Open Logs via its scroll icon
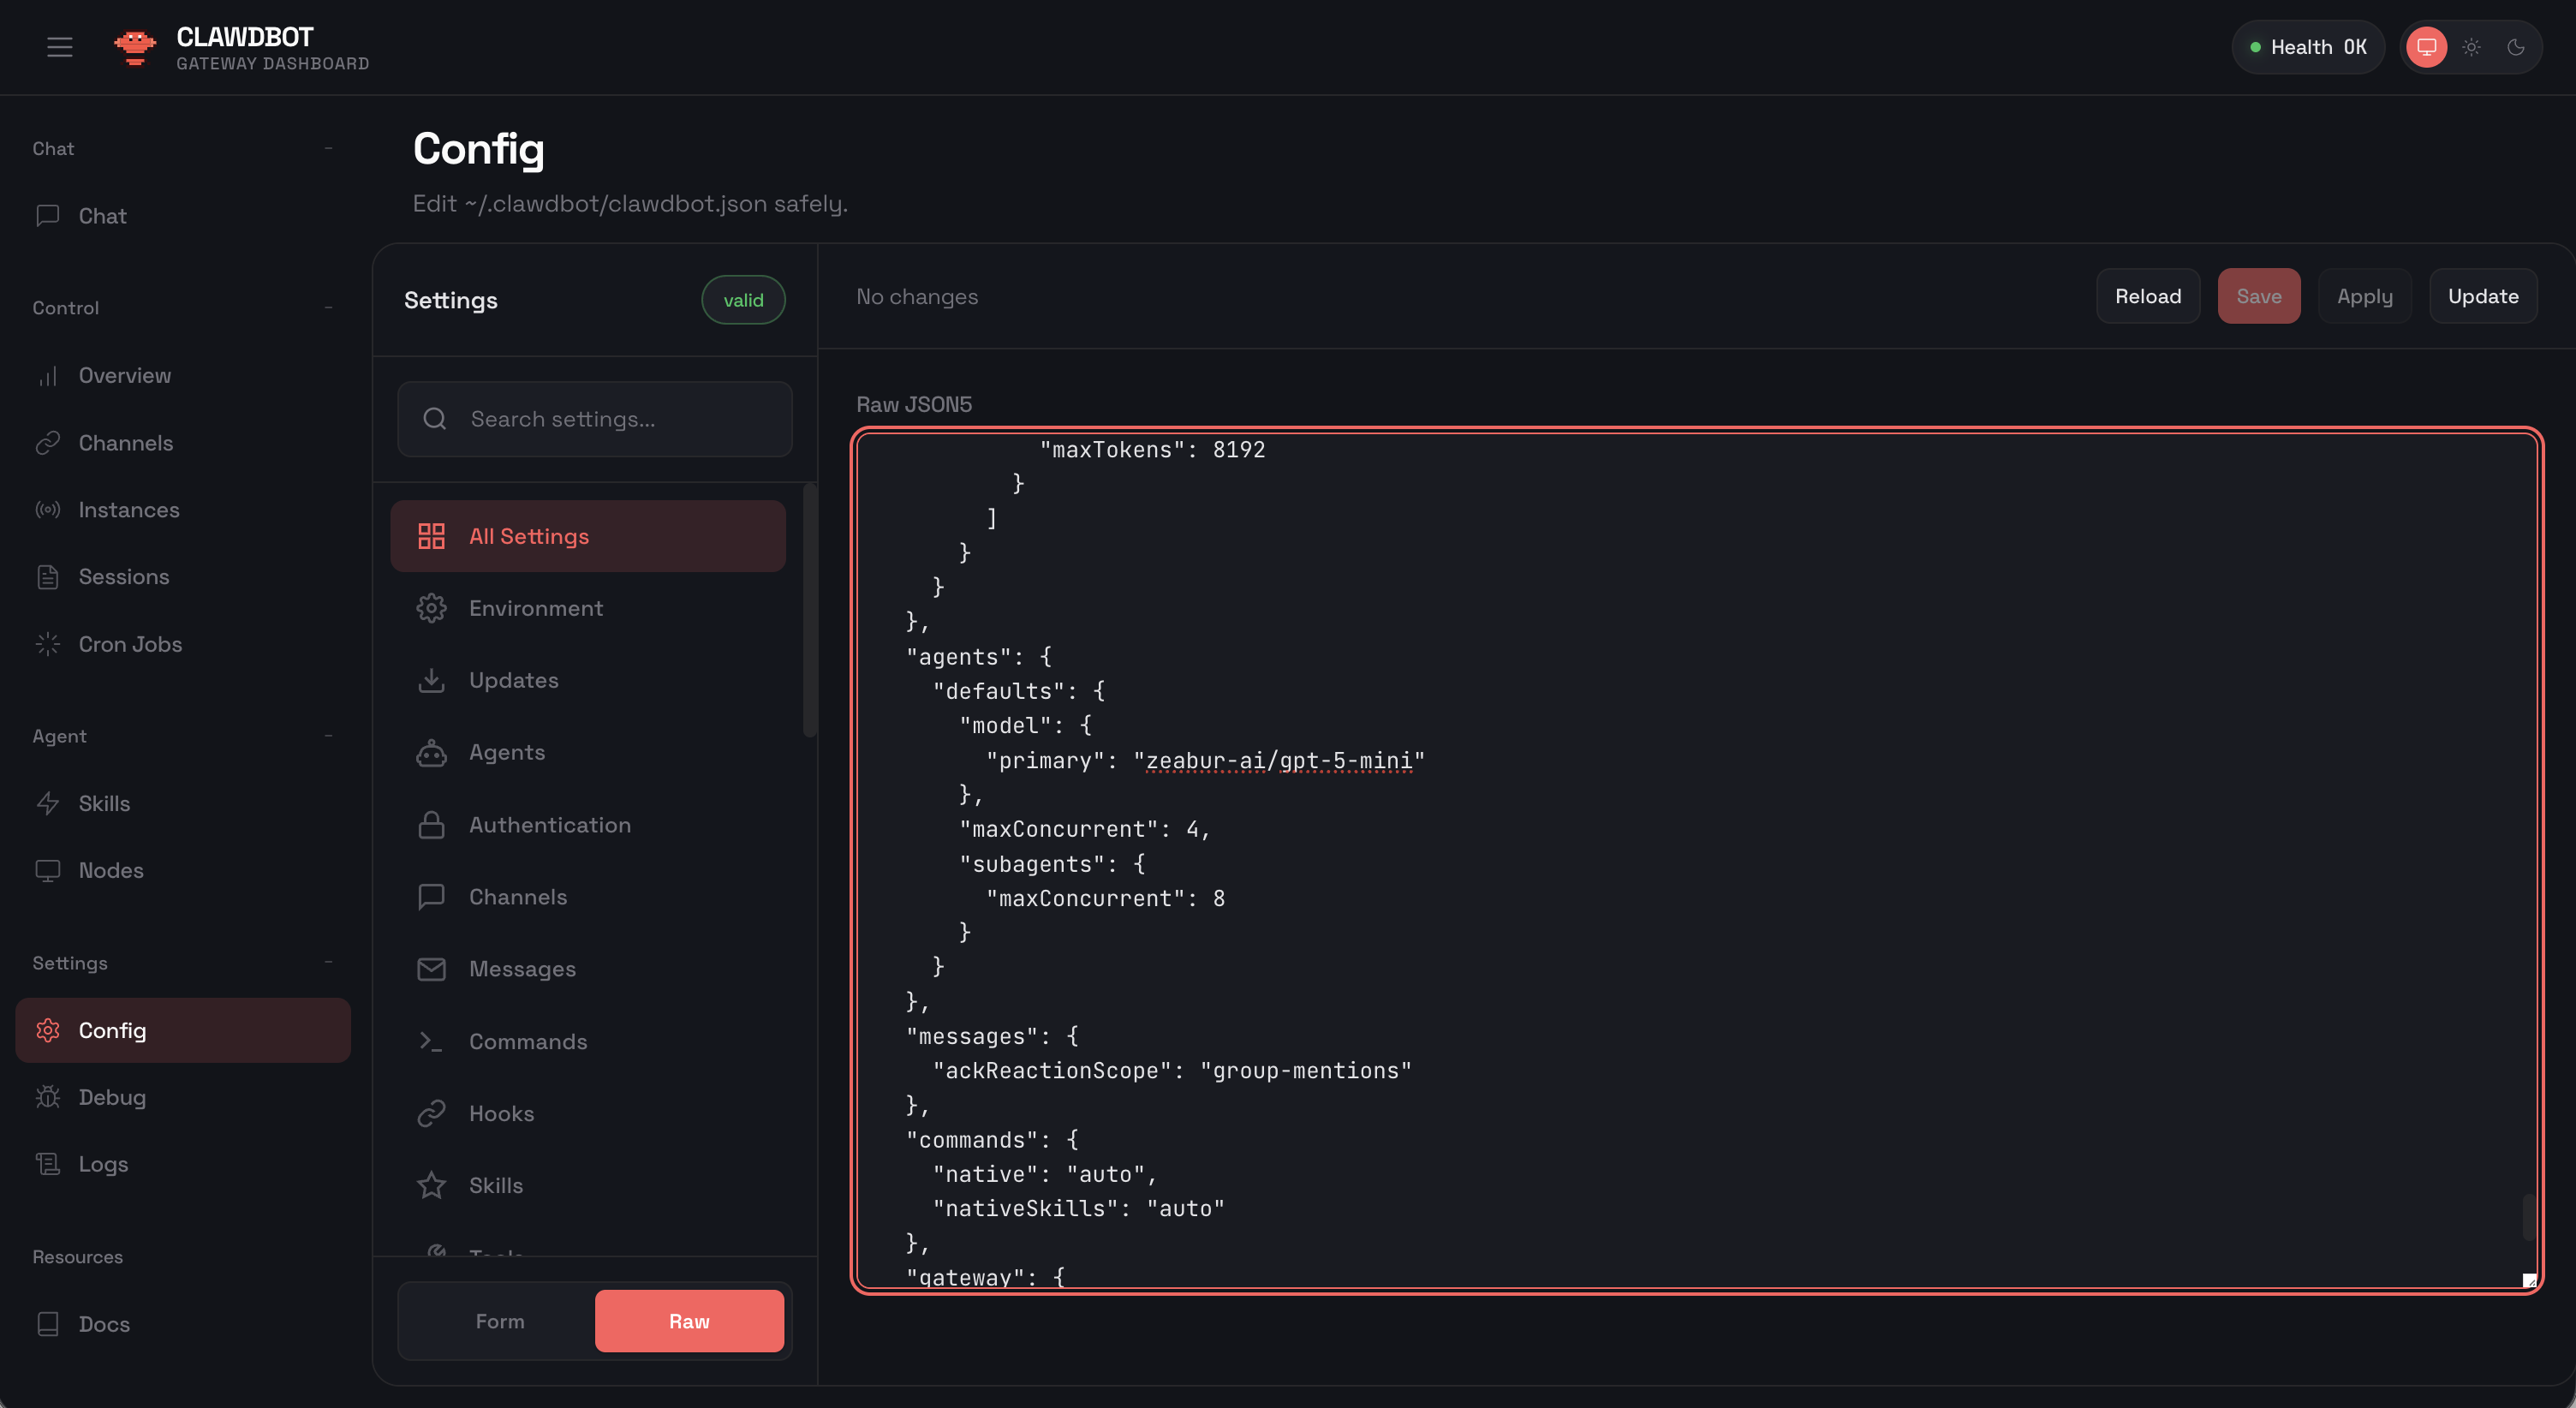Screen dimensions: 2576x1408 [47, 1164]
